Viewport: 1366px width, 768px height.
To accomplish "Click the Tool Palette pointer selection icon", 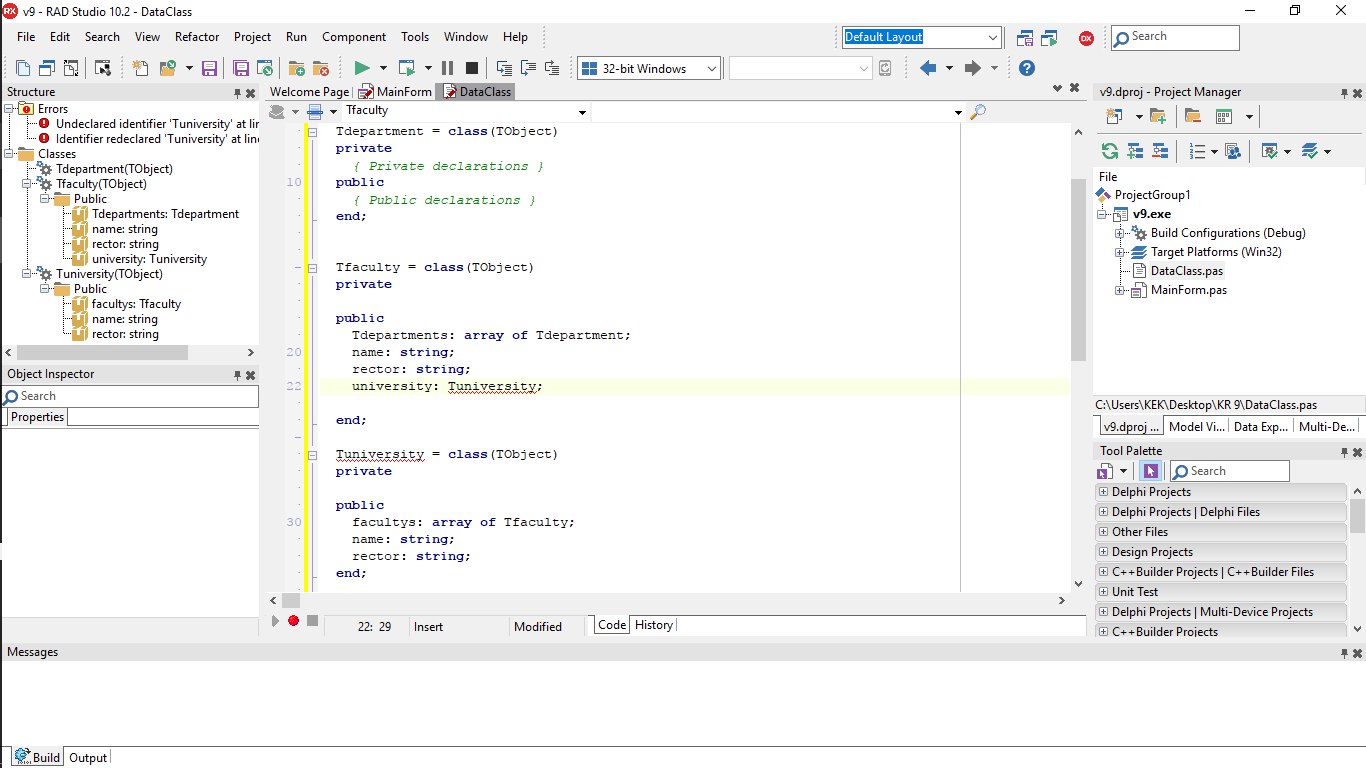I will coord(1150,471).
